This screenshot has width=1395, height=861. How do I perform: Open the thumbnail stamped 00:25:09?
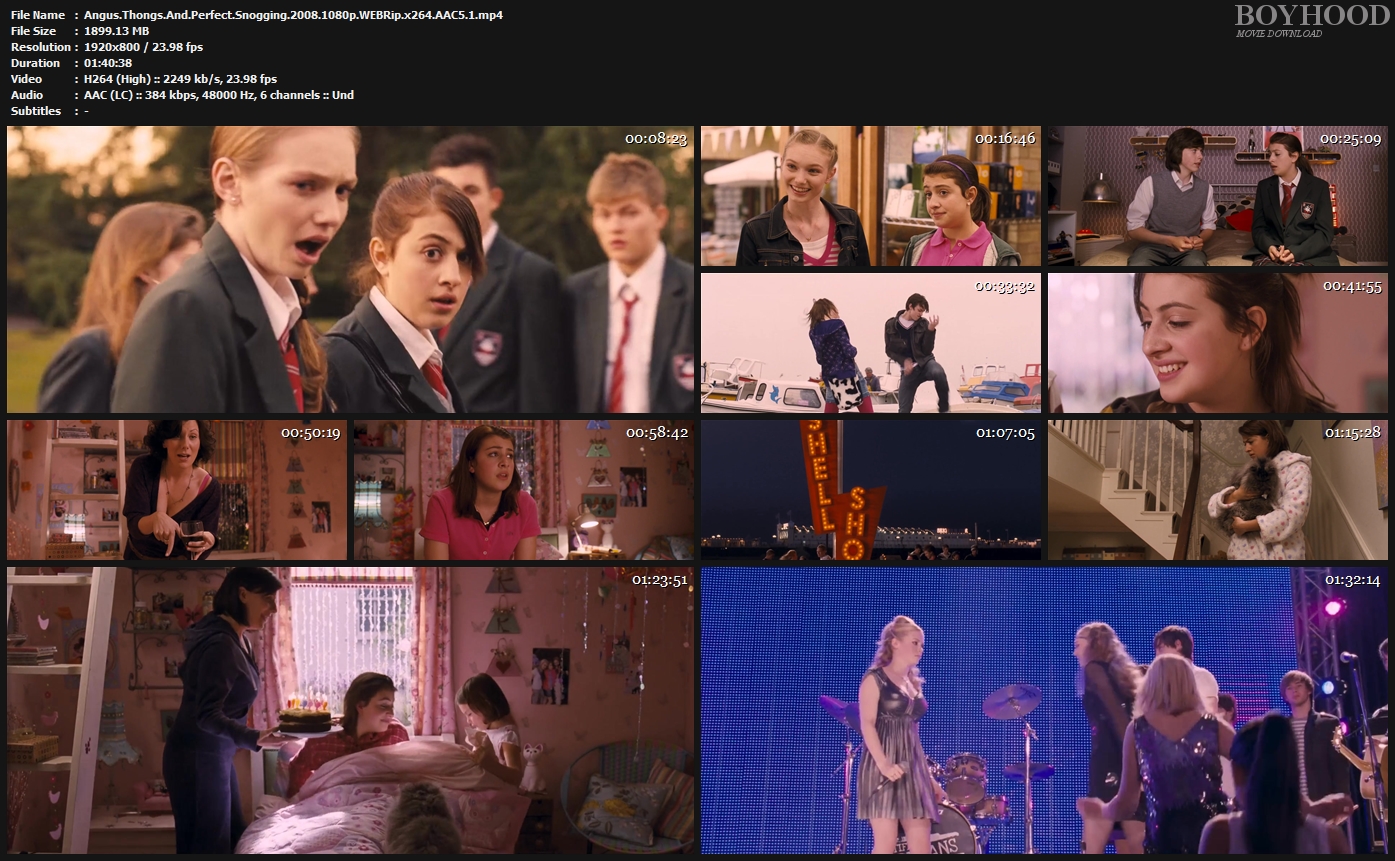point(1218,196)
